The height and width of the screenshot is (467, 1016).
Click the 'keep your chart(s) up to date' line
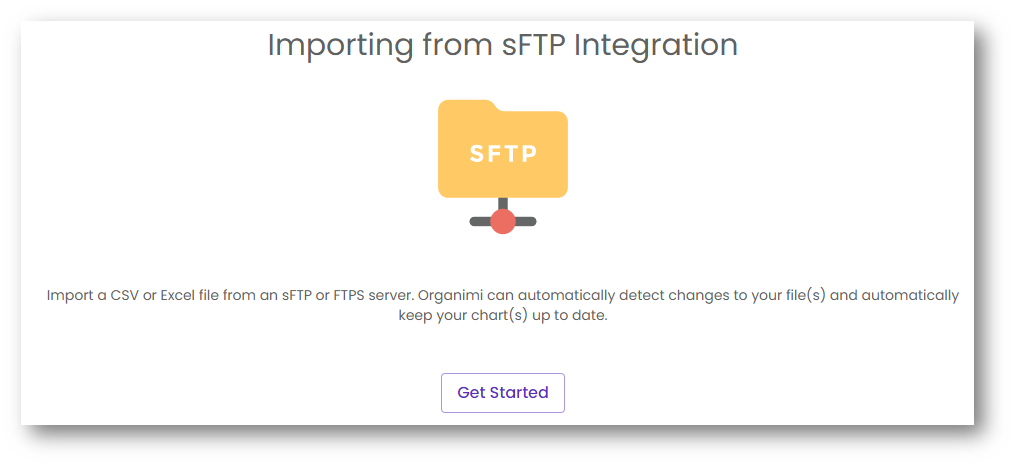click(x=502, y=315)
